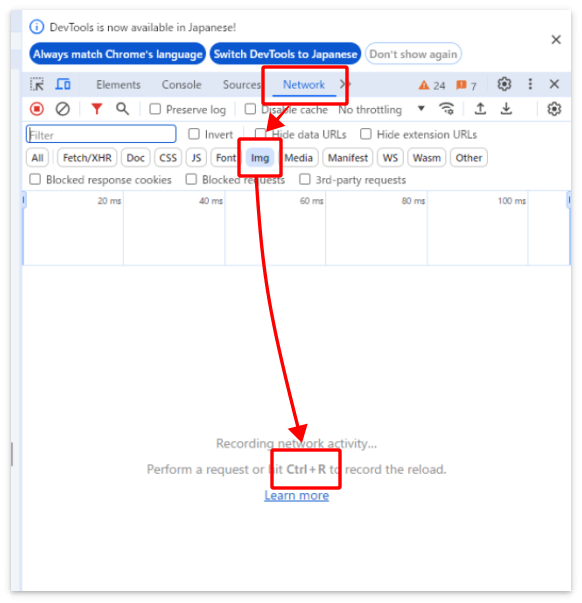The width and height of the screenshot is (582, 603).
Task: Open the Learn more link
Action: pyautogui.click(x=297, y=495)
